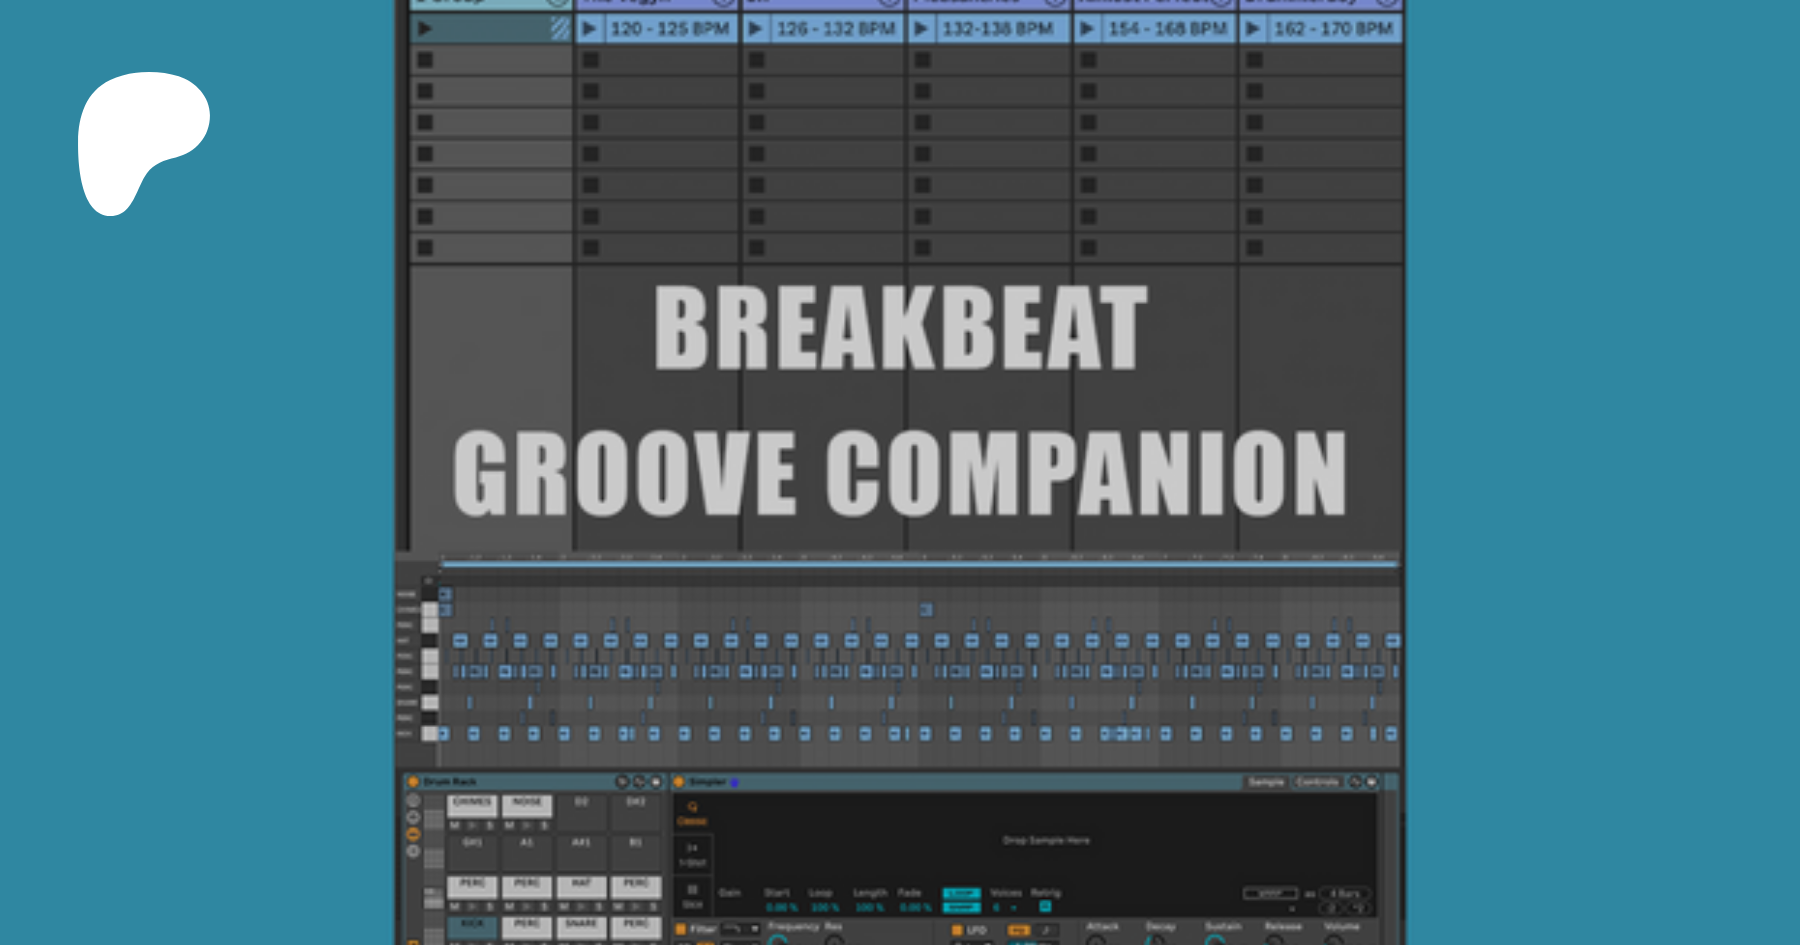Launch the 120 - 125 BPM clip

[590, 29]
